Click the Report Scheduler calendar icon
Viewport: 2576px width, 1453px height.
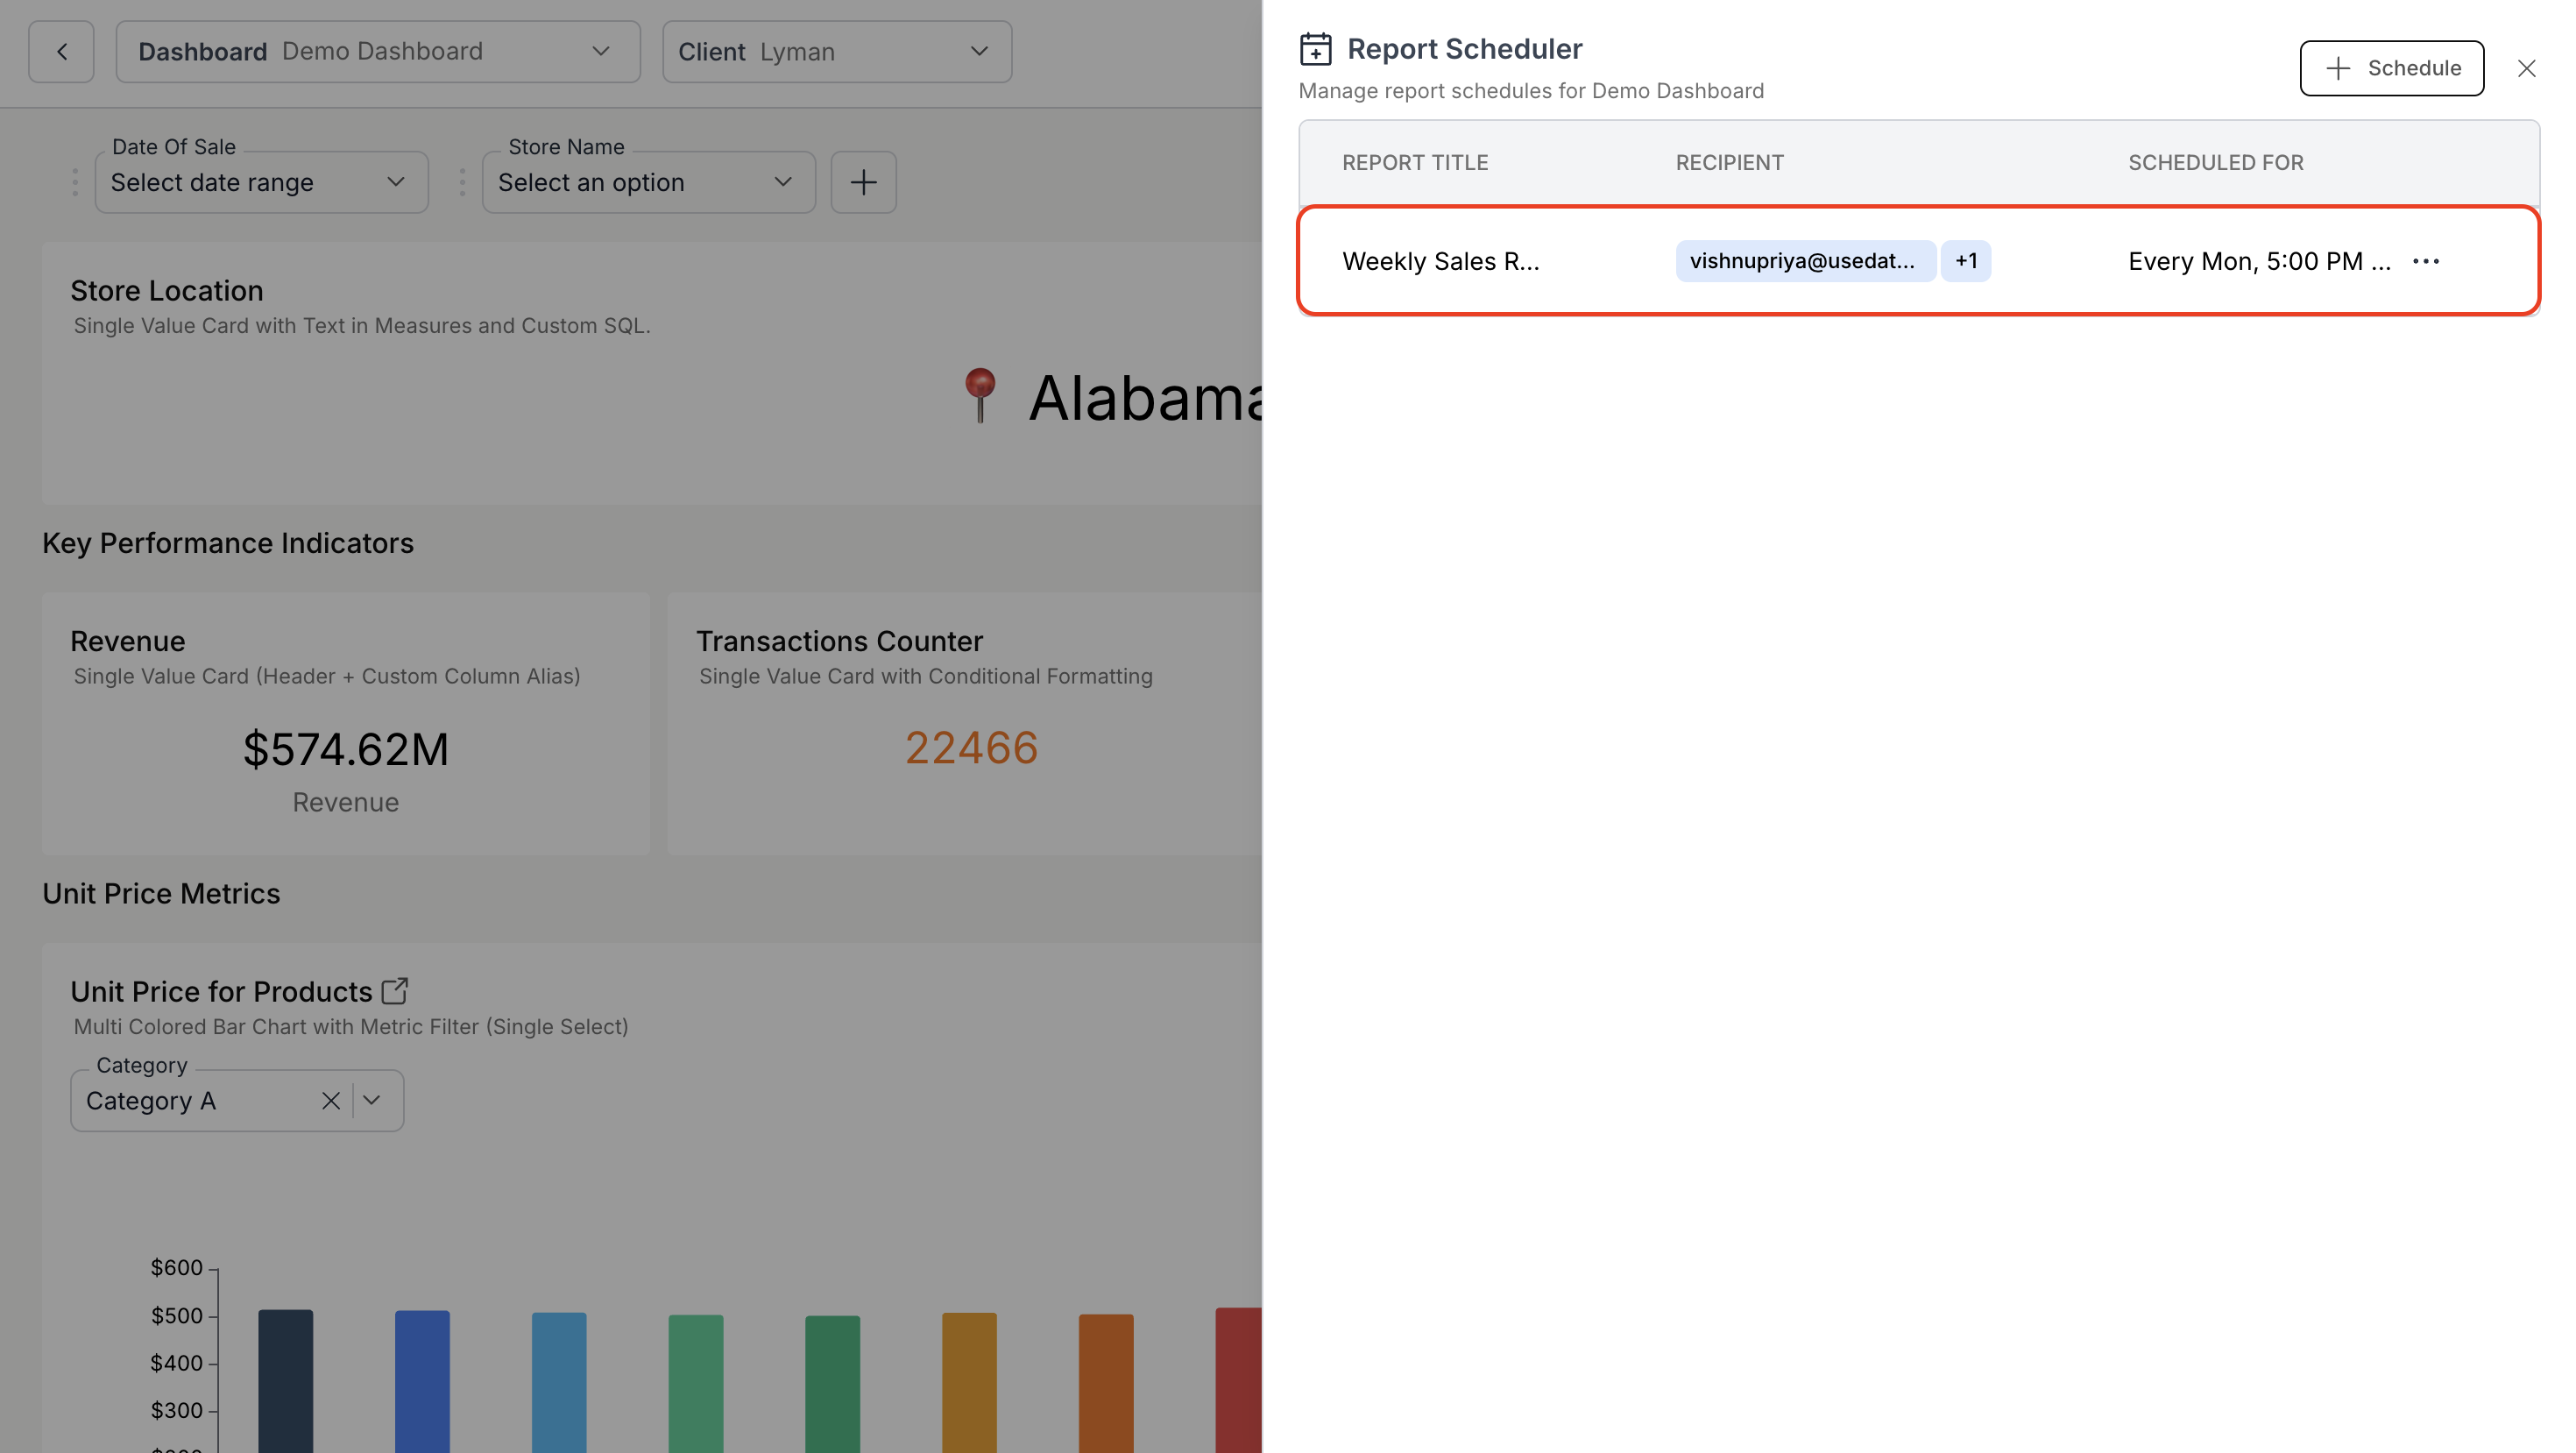(x=1315, y=49)
